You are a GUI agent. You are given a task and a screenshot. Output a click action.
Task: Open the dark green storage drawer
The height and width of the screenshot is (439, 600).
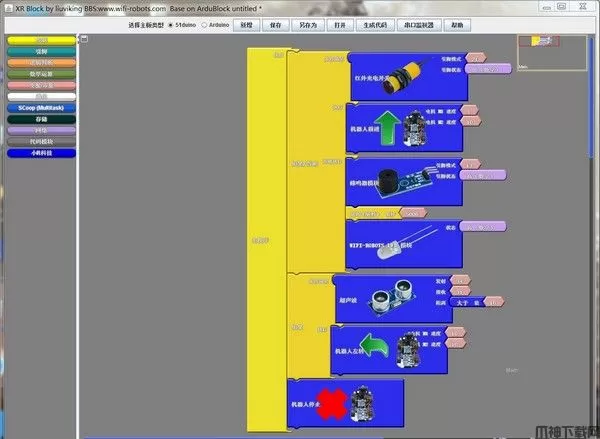[41, 119]
